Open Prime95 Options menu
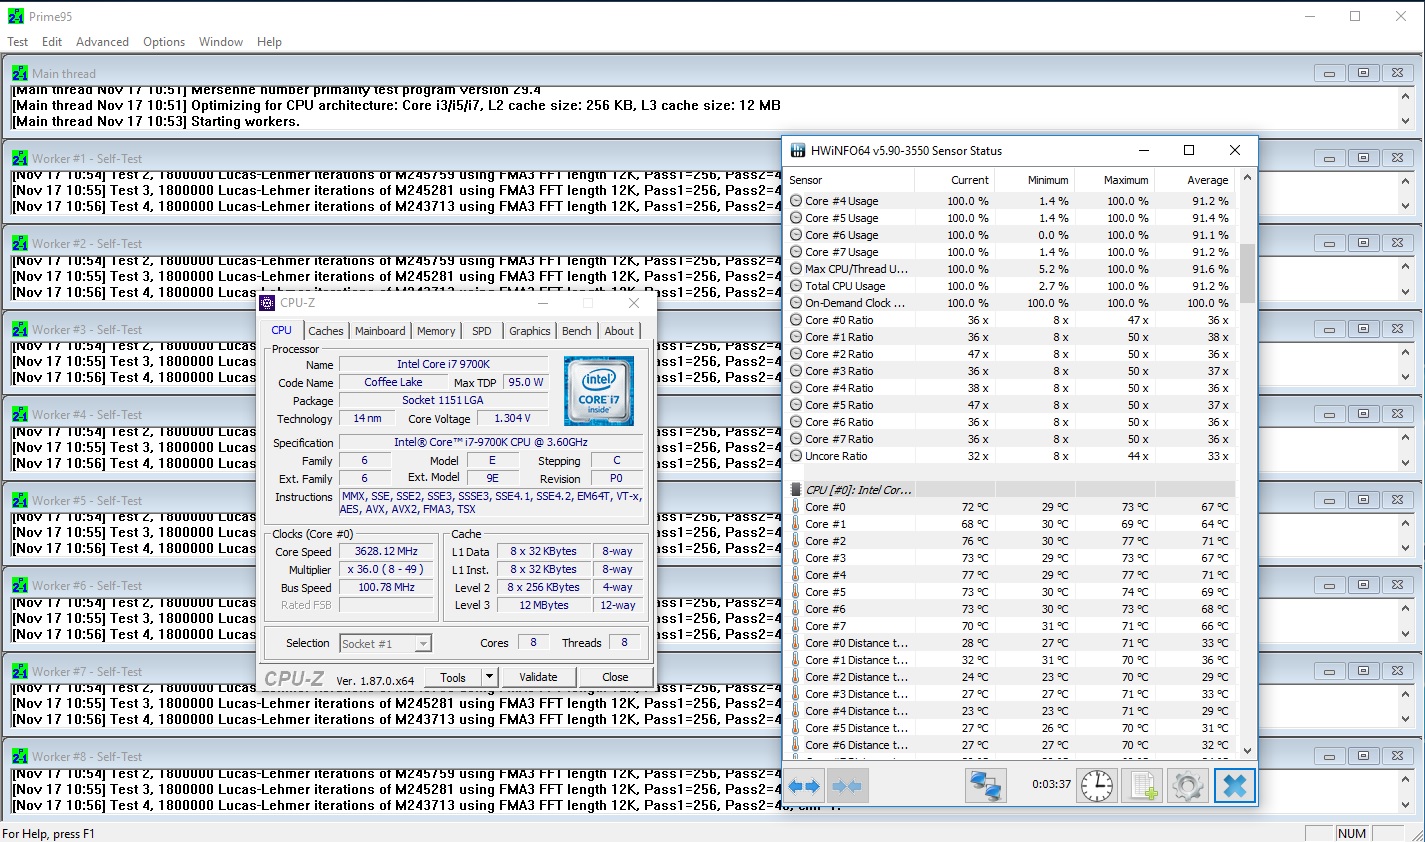Image resolution: width=1425 pixels, height=842 pixels. click(x=164, y=42)
